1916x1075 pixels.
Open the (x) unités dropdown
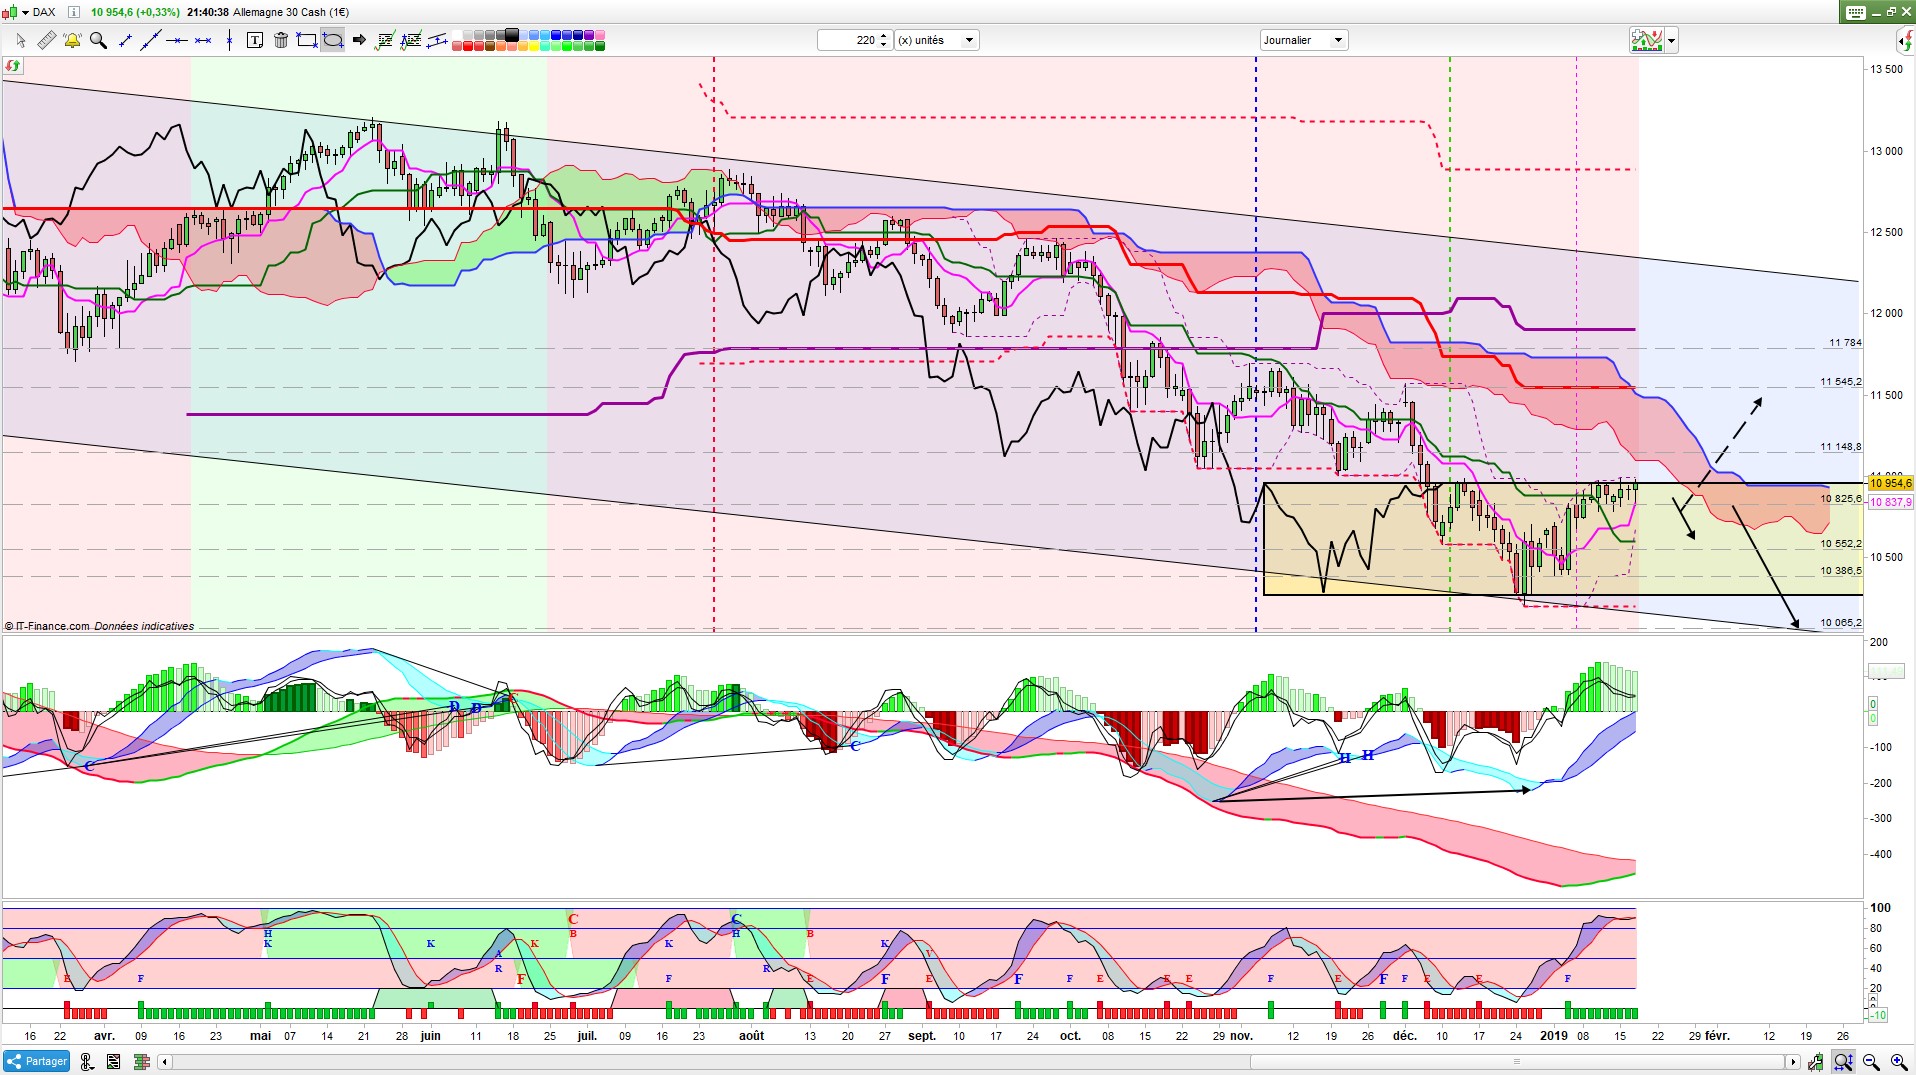pos(936,40)
